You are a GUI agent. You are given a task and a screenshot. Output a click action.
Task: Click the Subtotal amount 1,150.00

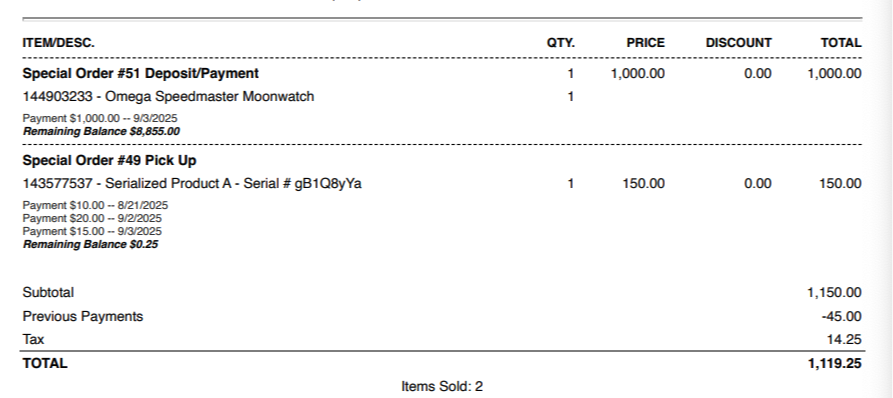coord(834,293)
